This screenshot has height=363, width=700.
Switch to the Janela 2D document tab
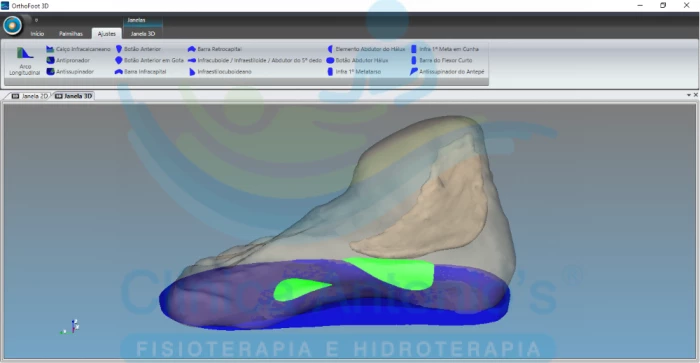pos(29,96)
